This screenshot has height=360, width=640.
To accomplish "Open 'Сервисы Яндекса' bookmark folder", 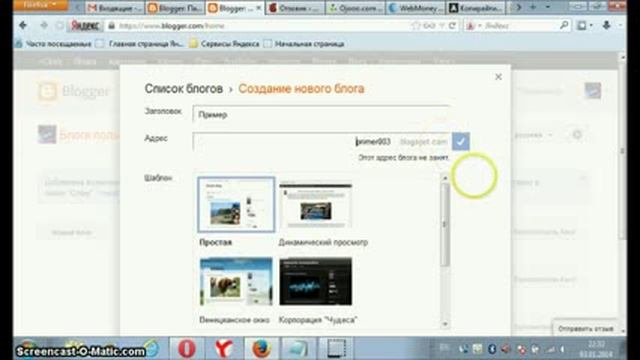I will [x=224, y=44].
